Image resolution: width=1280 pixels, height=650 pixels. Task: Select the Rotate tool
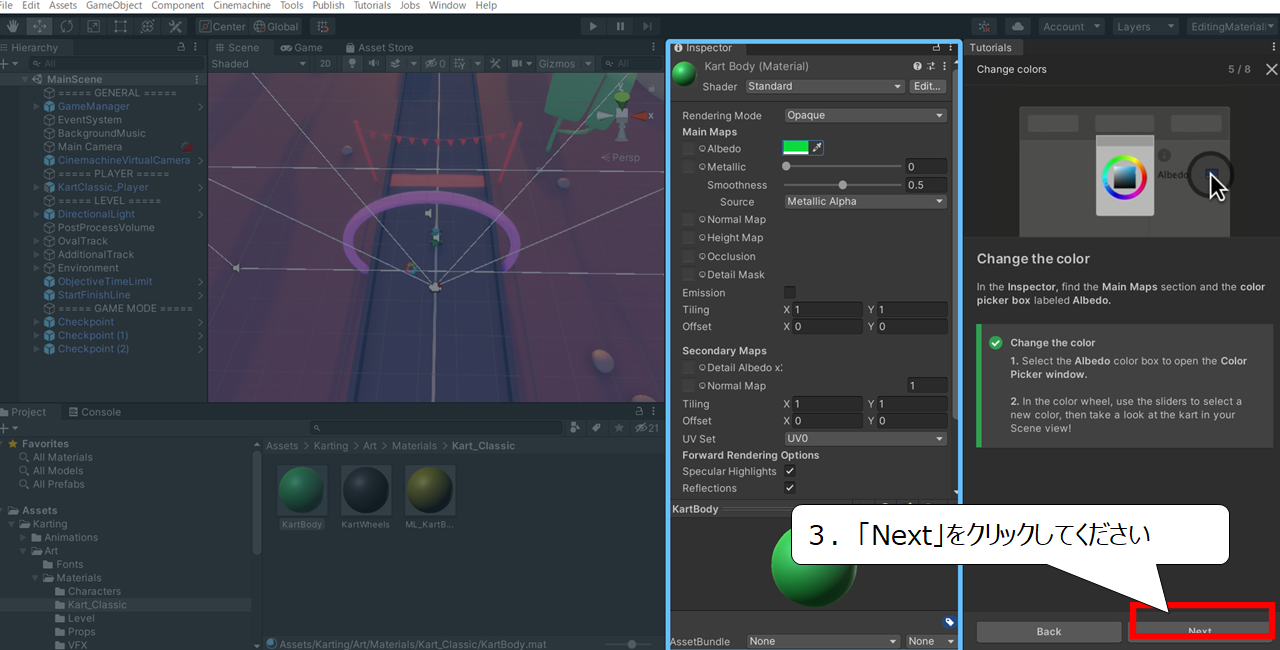[x=66, y=26]
